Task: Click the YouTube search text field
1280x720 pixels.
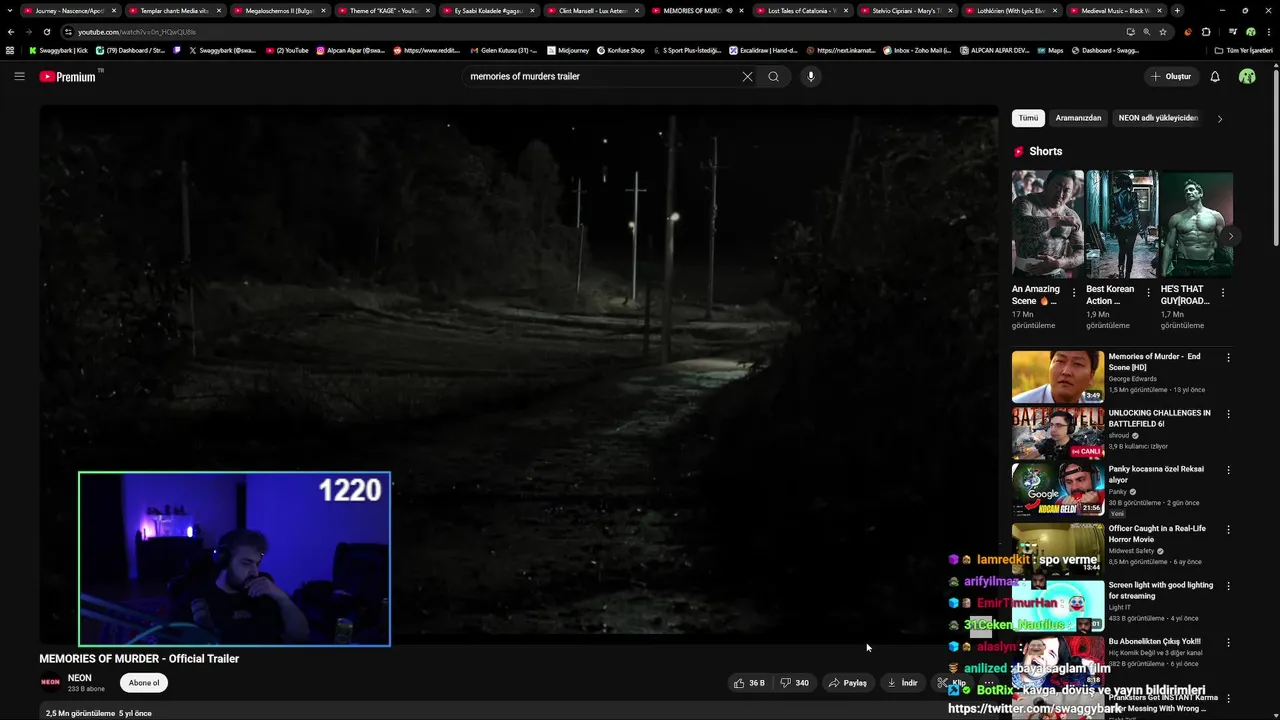Action: coord(600,76)
